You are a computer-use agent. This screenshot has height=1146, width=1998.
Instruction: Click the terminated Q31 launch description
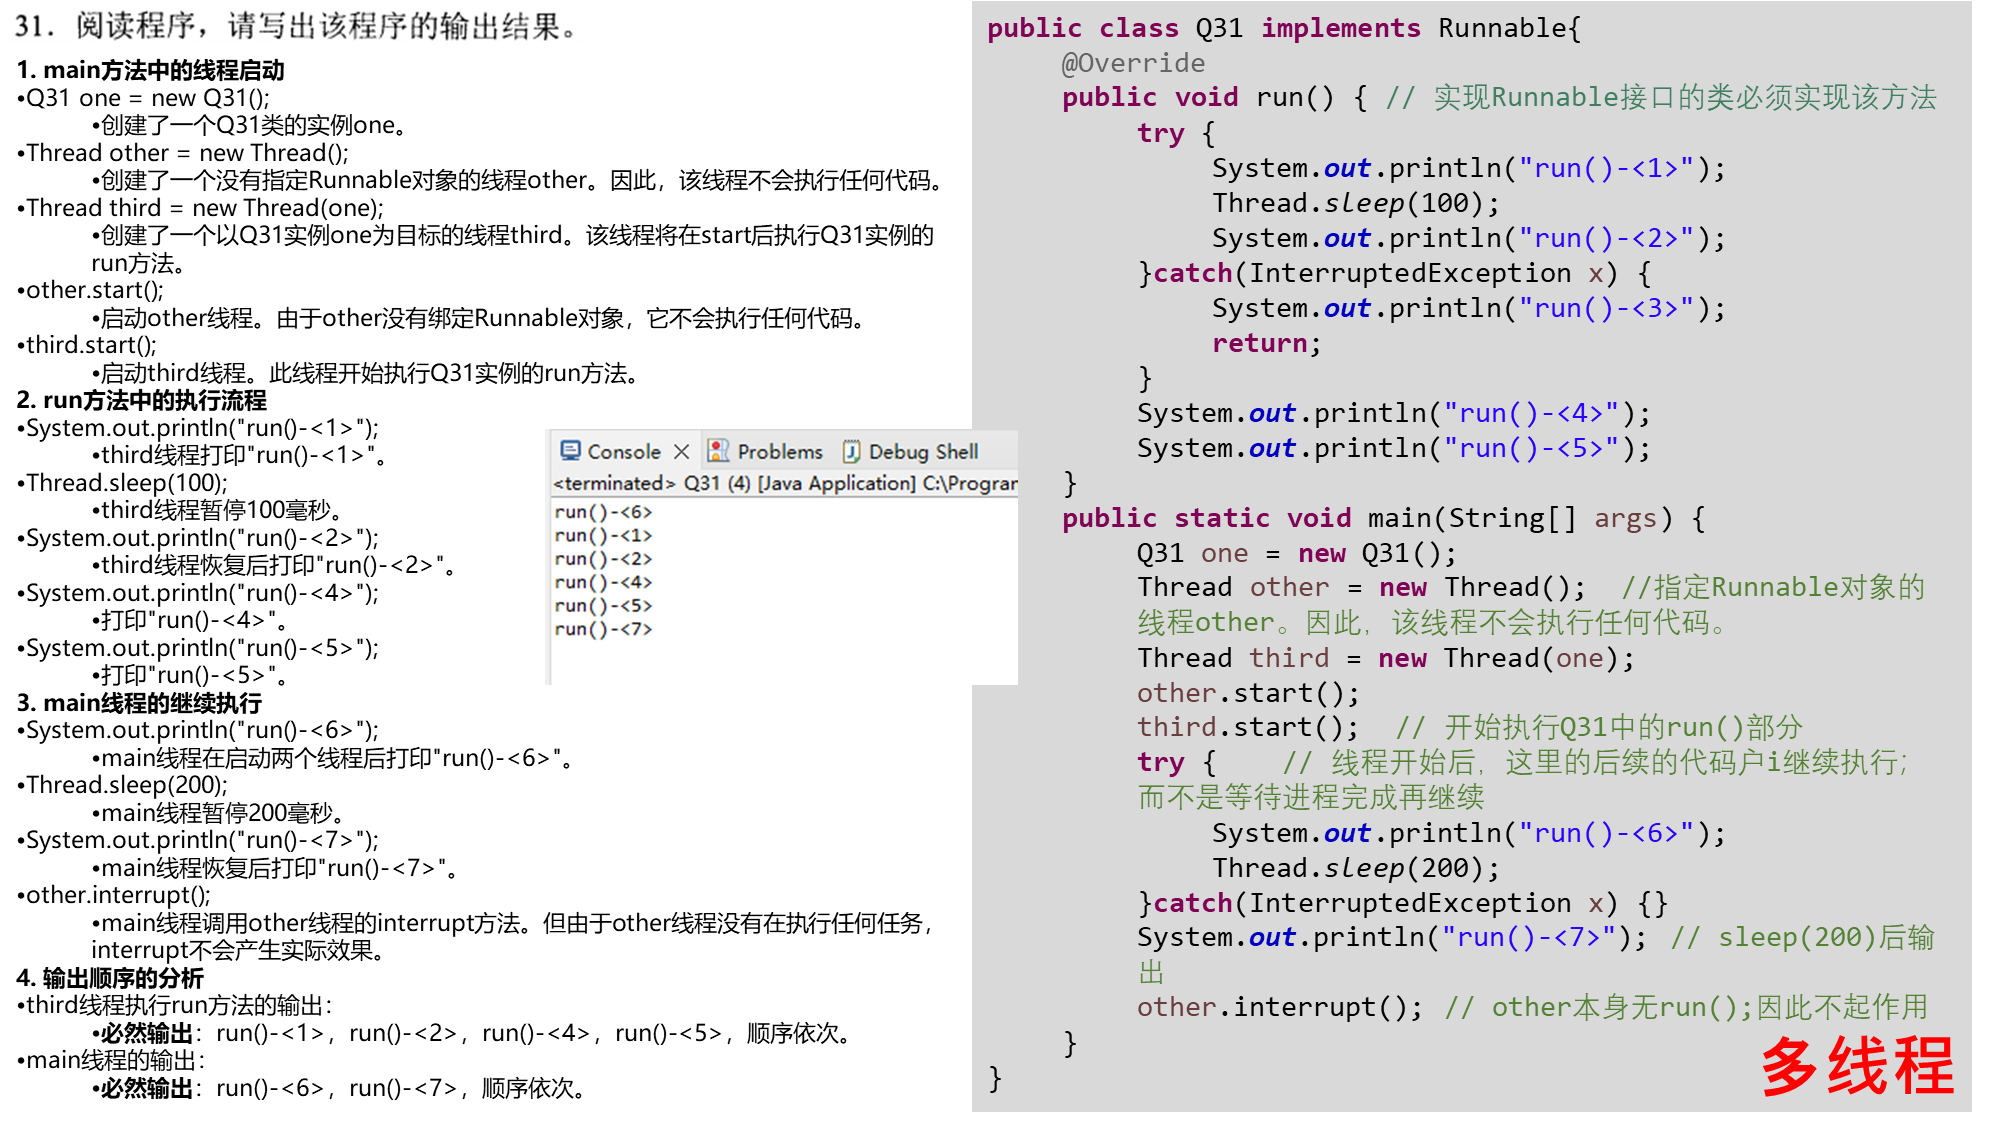click(x=784, y=483)
